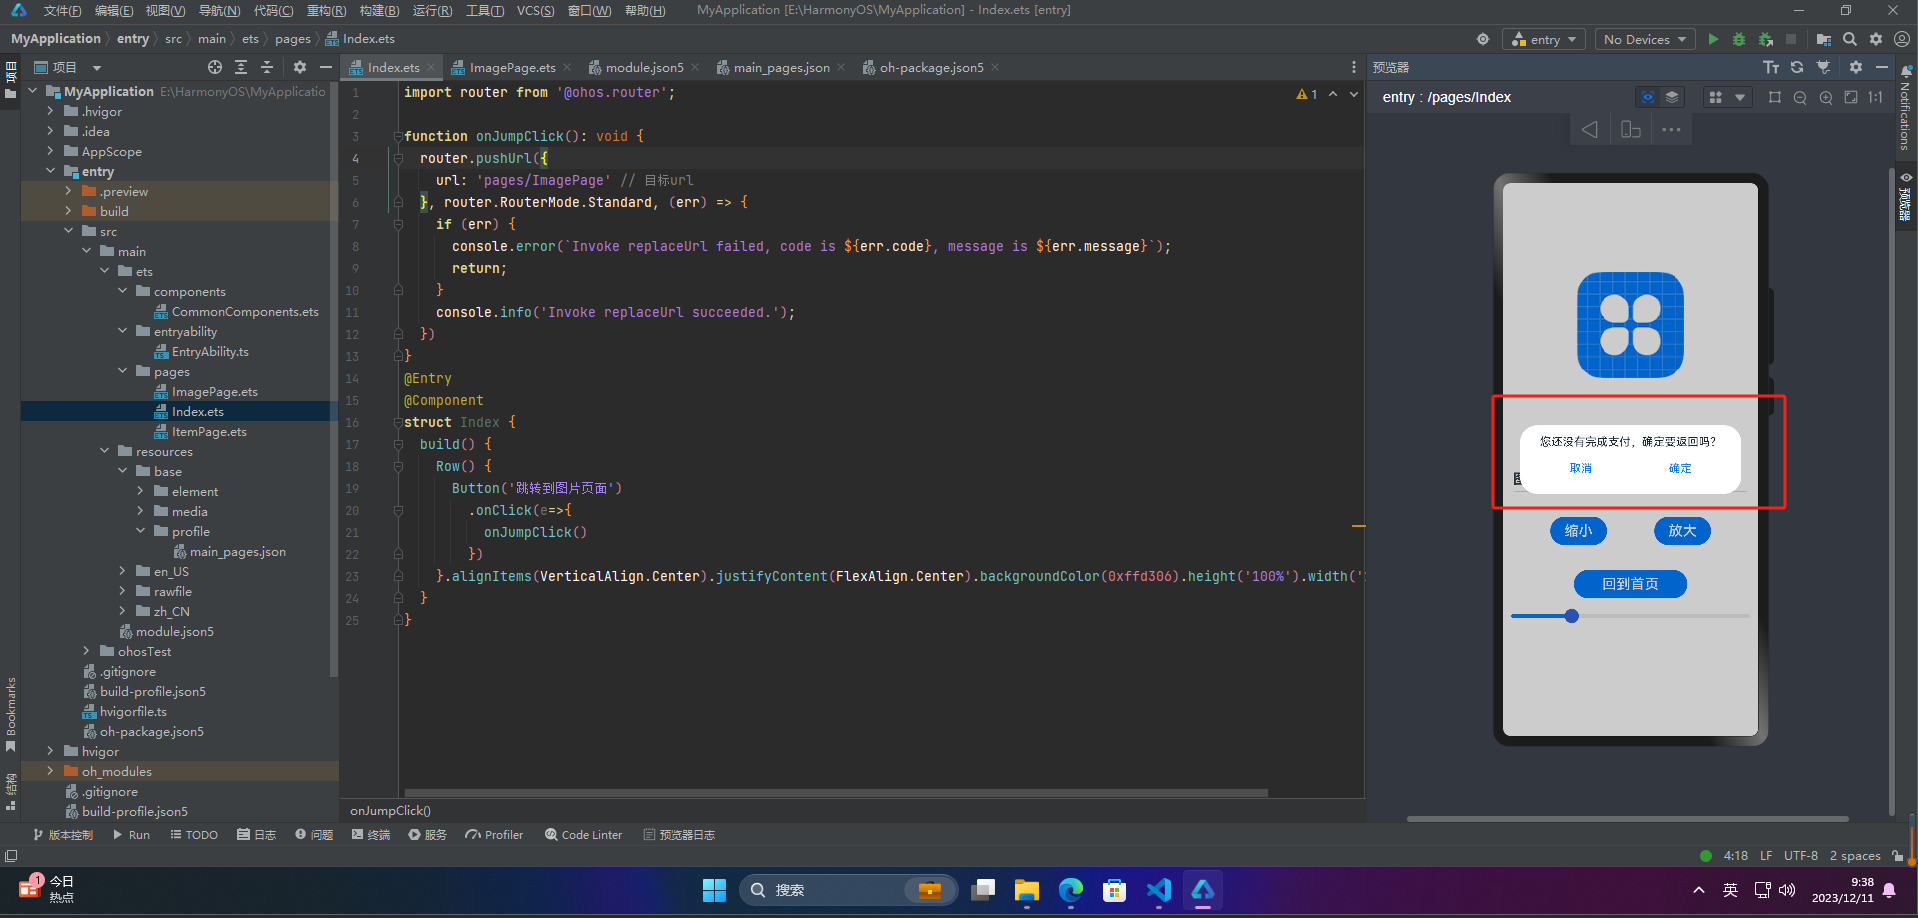Toggle the 1:1 actual size view
1918x918 pixels.
tap(1876, 97)
